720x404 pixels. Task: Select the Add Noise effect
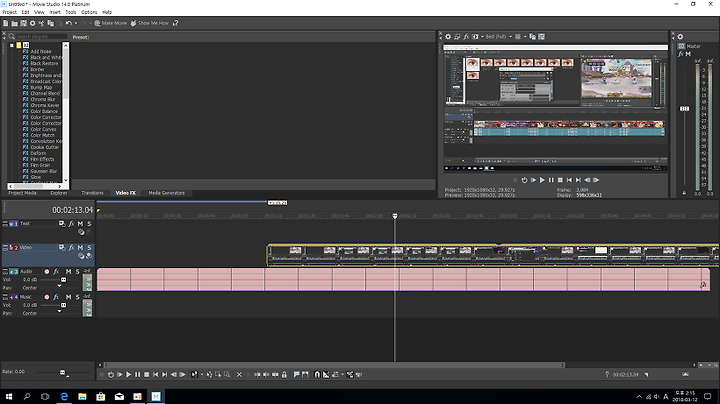[41, 51]
